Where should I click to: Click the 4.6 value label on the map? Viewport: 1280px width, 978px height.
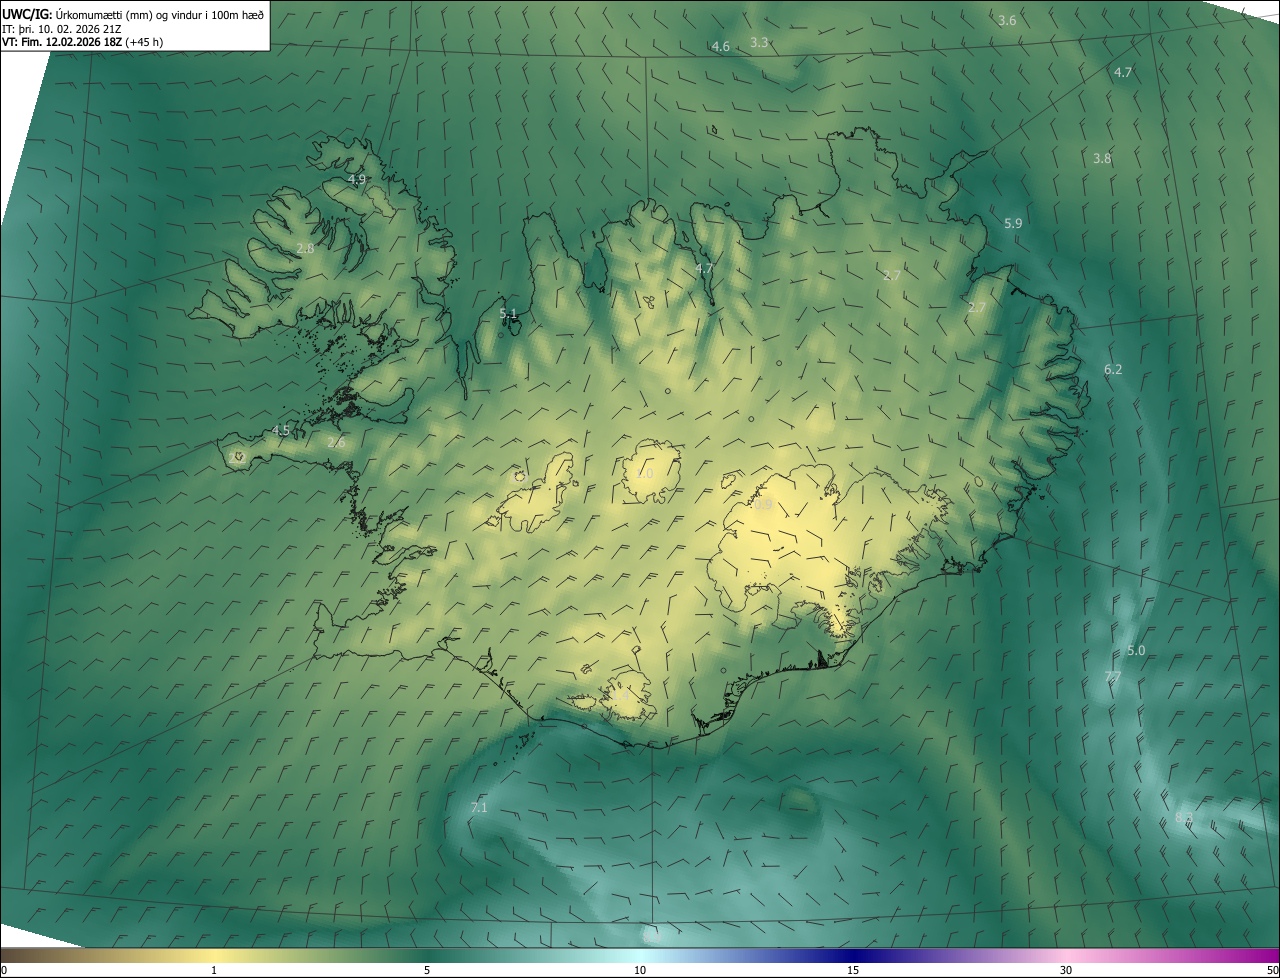click(x=720, y=47)
